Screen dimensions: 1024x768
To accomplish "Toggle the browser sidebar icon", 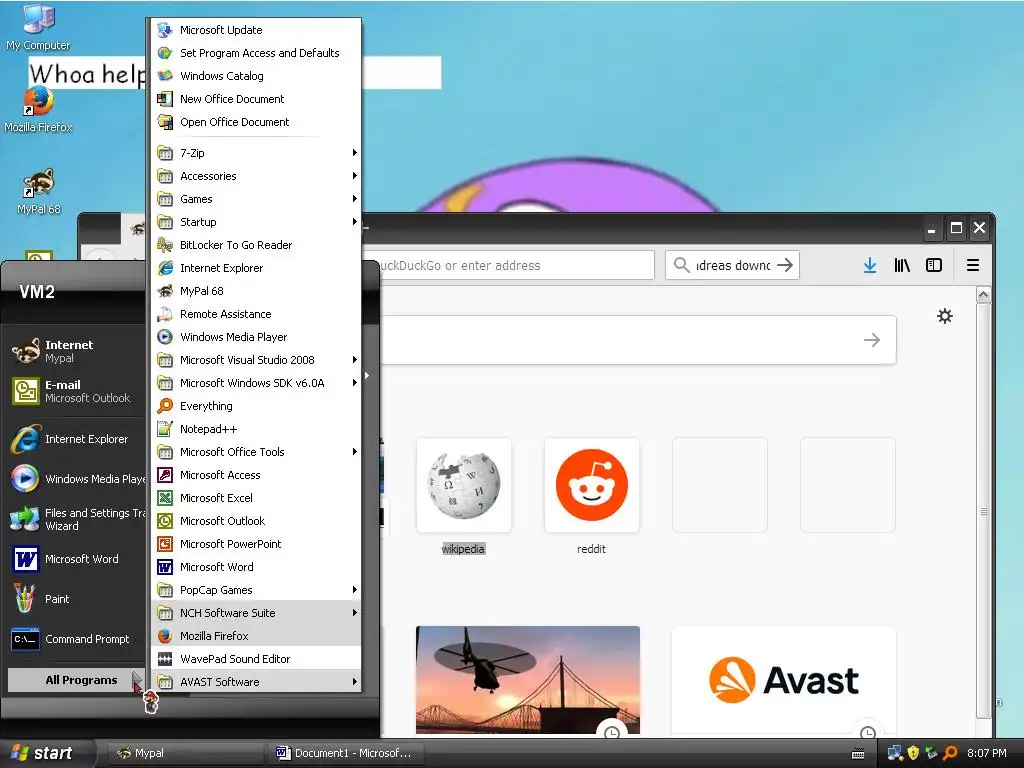I will coord(934,265).
